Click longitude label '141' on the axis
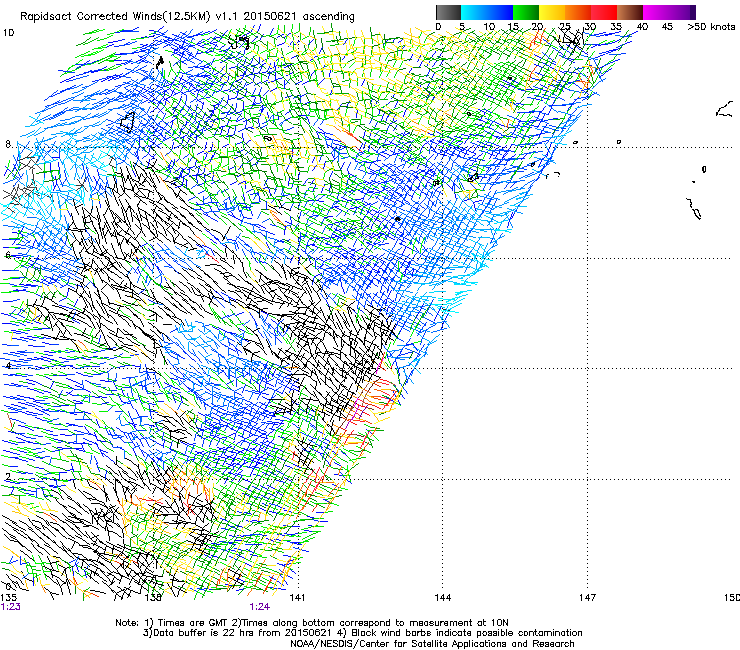This screenshot has height=650, width=740. [297, 598]
